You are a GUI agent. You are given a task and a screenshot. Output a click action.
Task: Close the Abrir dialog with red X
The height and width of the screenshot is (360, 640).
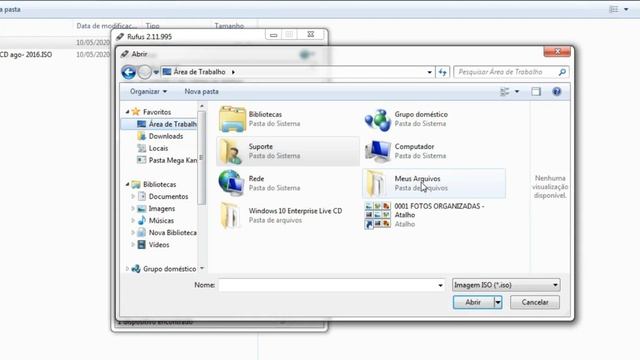click(557, 51)
